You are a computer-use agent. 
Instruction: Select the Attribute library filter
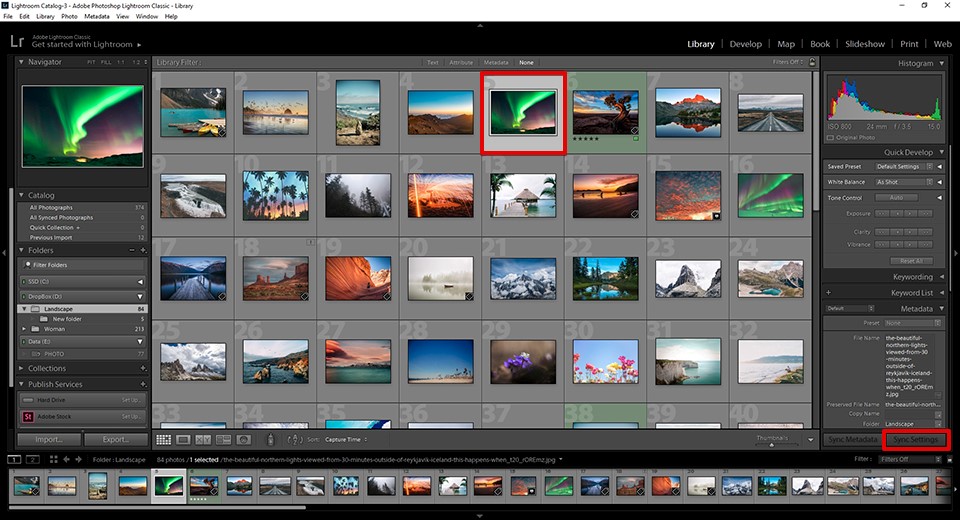[x=461, y=62]
